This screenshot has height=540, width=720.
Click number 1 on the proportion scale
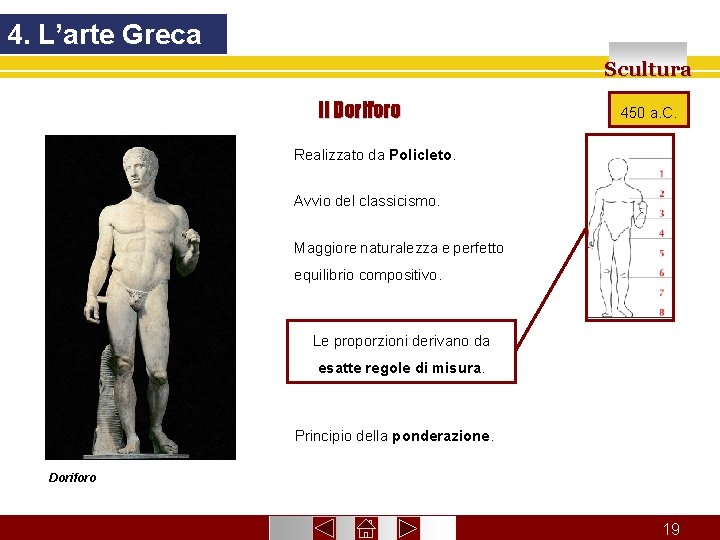pos(662,174)
